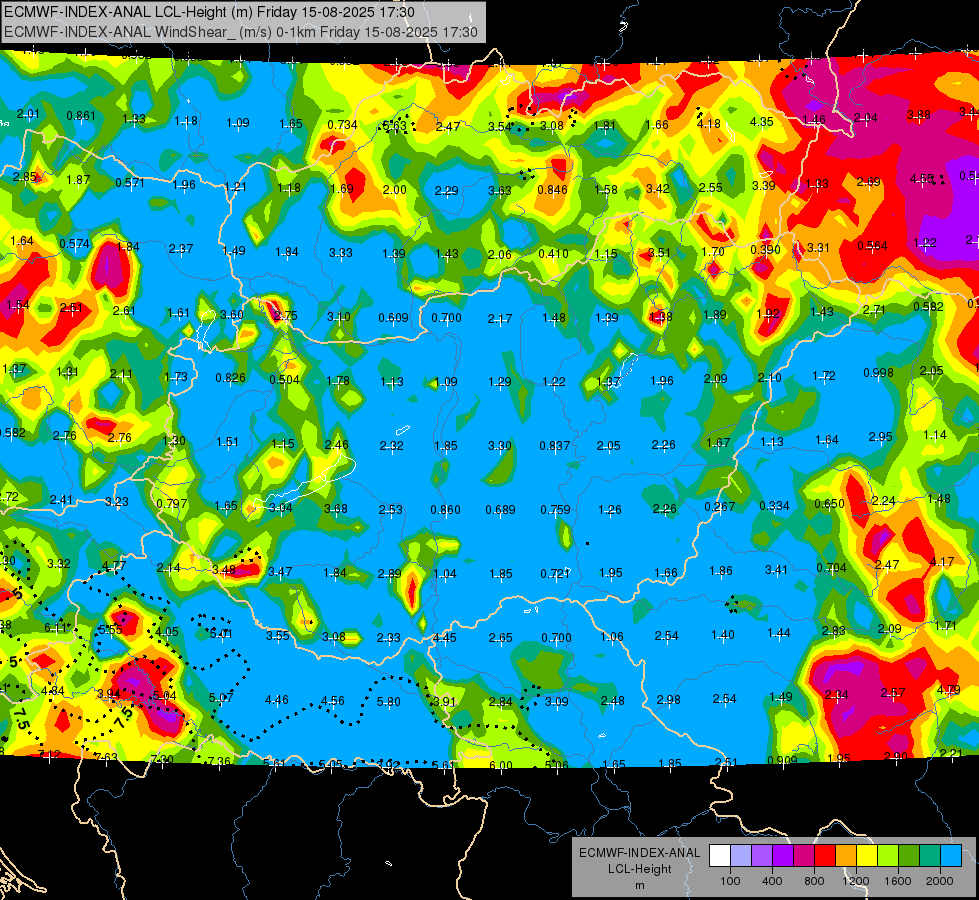
Task: Click the WindShear 0-1km title line
Action: [240, 32]
